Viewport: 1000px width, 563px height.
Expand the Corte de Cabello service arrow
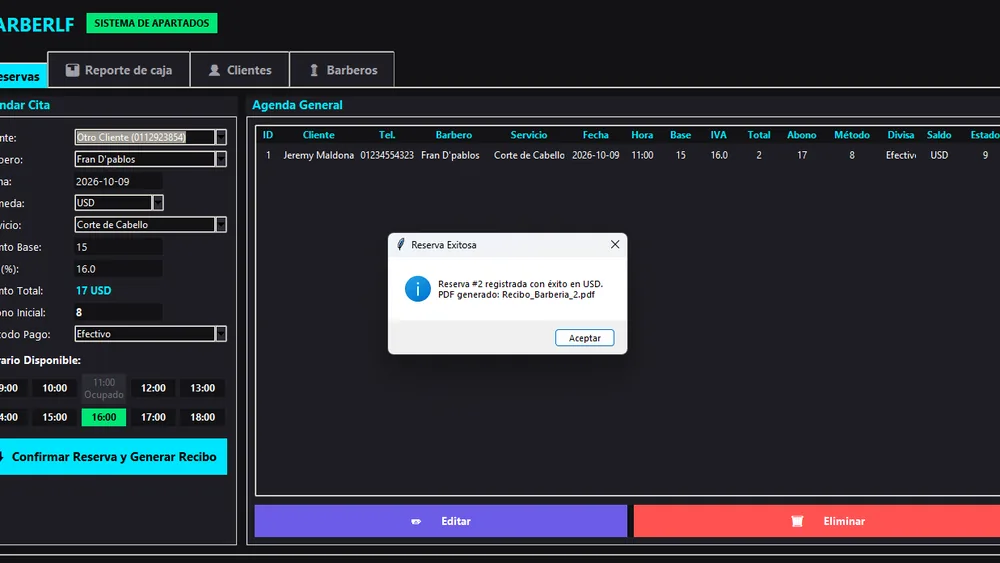click(x=221, y=224)
